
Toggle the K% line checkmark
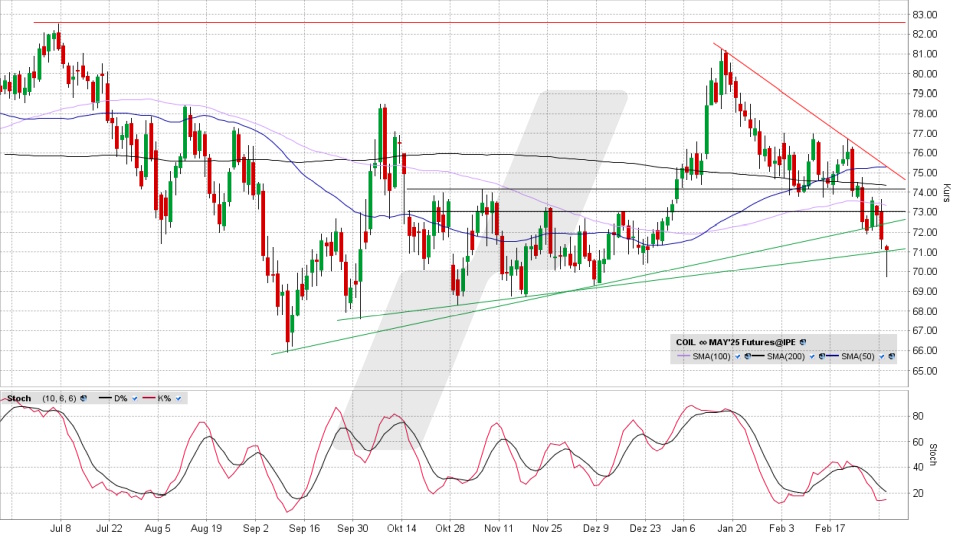(x=178, y=398)
